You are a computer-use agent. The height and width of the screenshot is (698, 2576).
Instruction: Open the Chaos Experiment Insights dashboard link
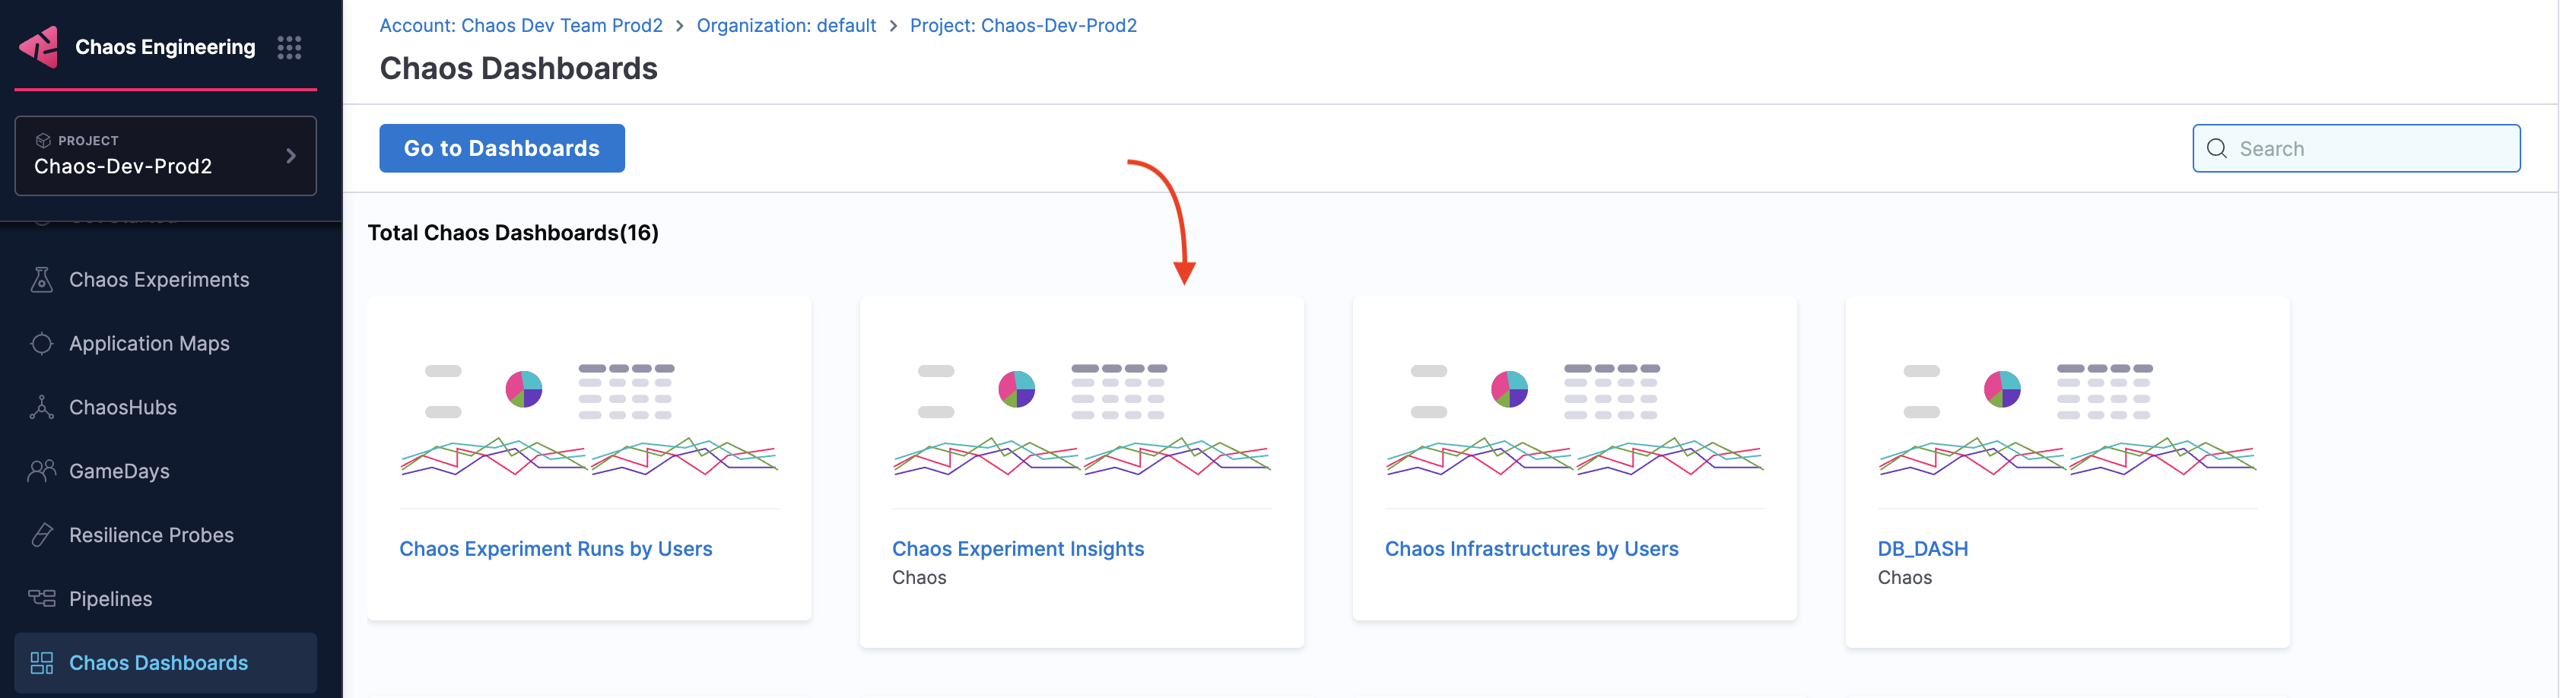click(x=1017, y=549)
